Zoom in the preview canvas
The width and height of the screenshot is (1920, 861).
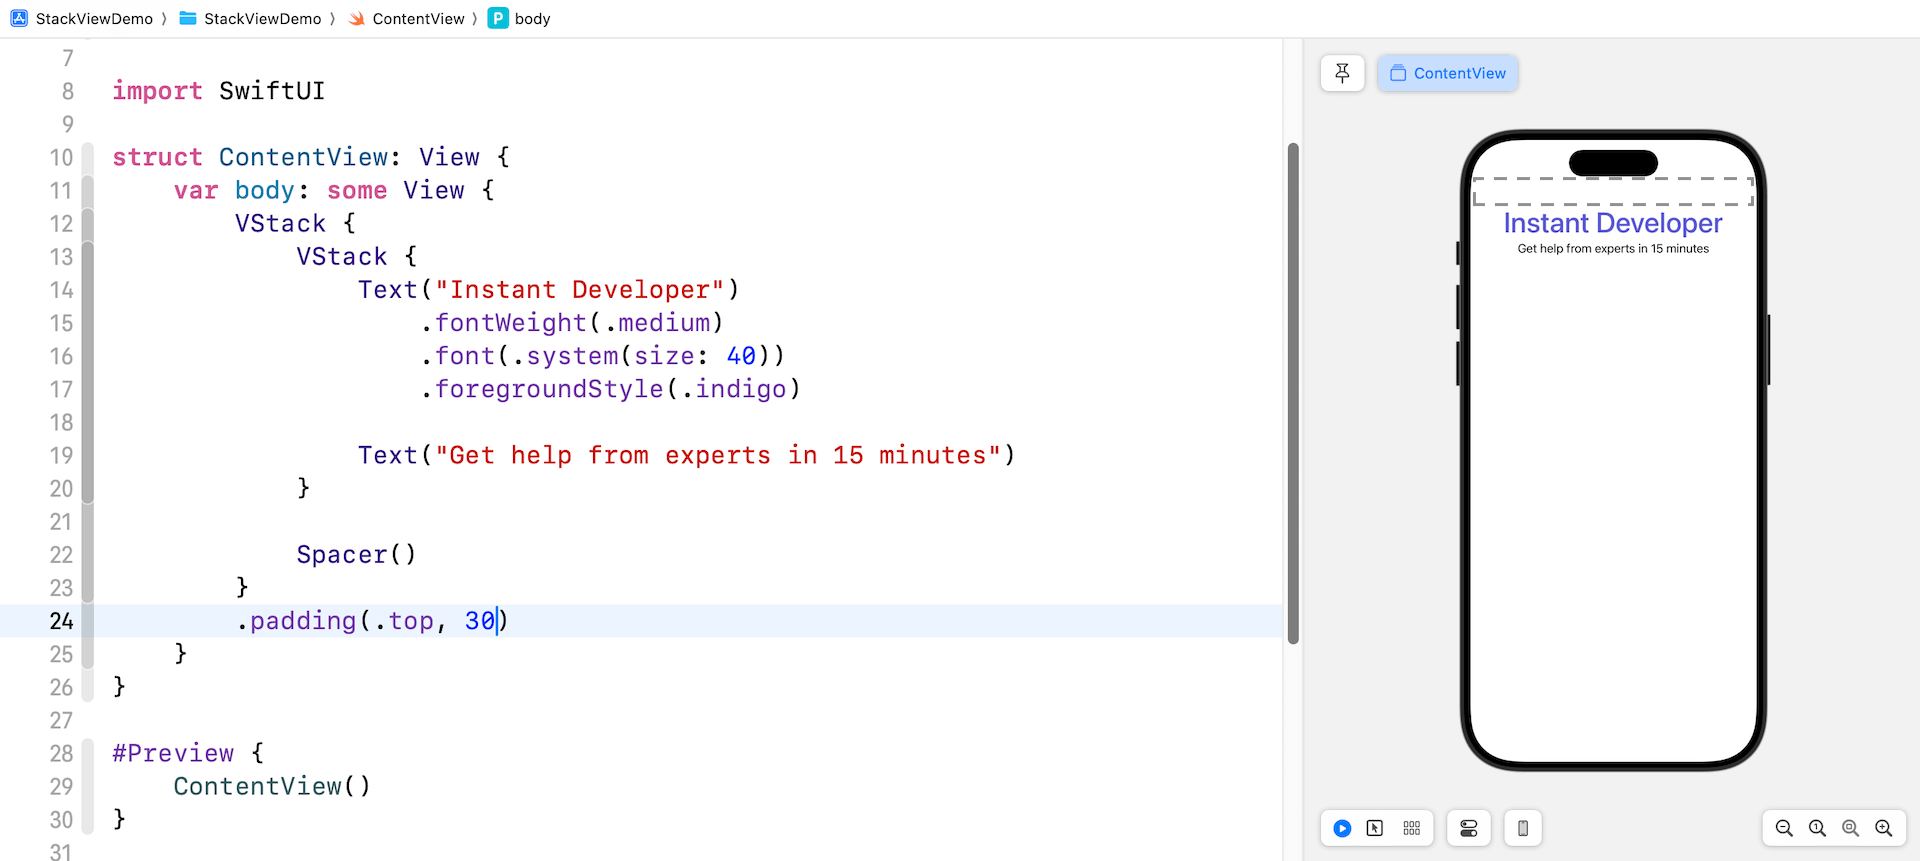pyautogui.click(x=1884, y=828)
